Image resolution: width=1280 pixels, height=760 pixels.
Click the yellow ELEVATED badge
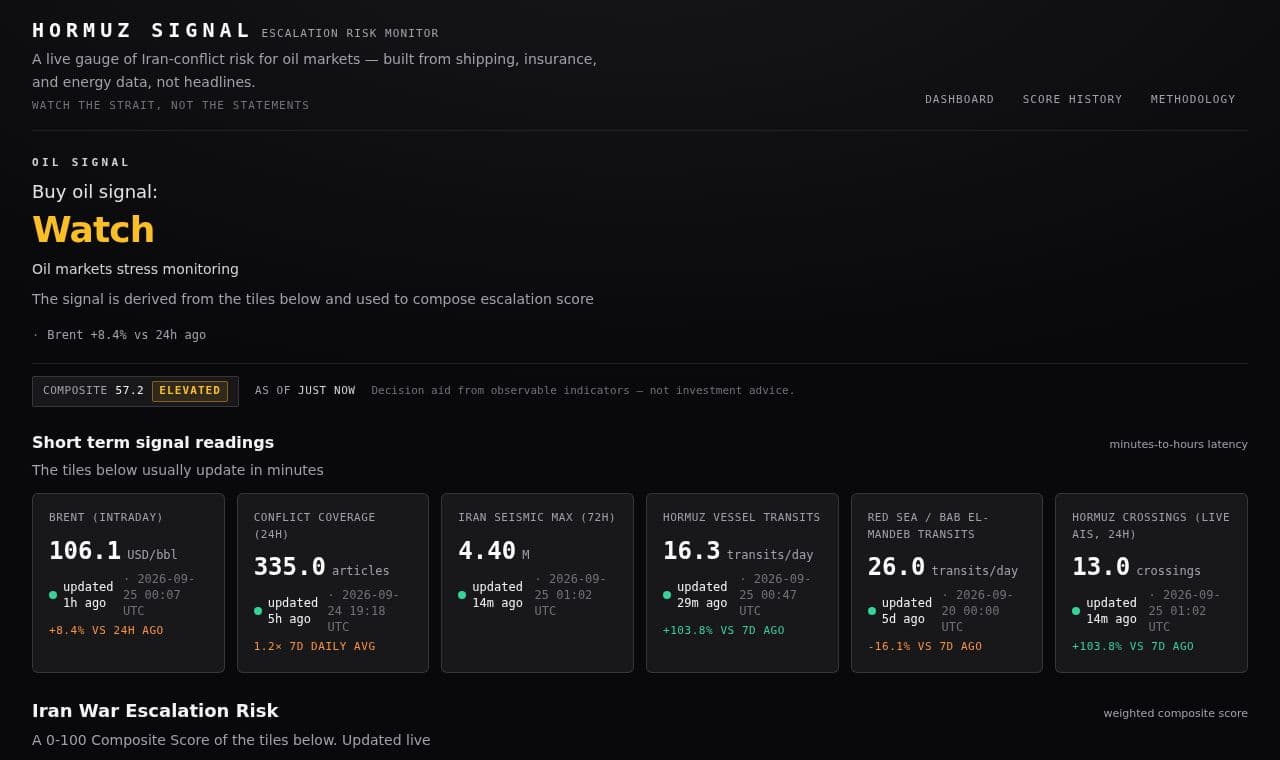pos(190,391)
